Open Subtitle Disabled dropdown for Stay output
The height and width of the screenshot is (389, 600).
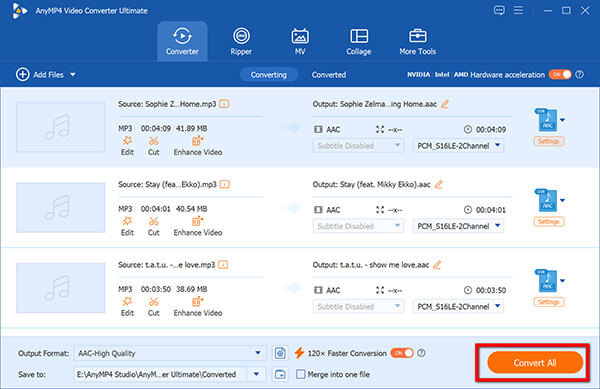358,226
